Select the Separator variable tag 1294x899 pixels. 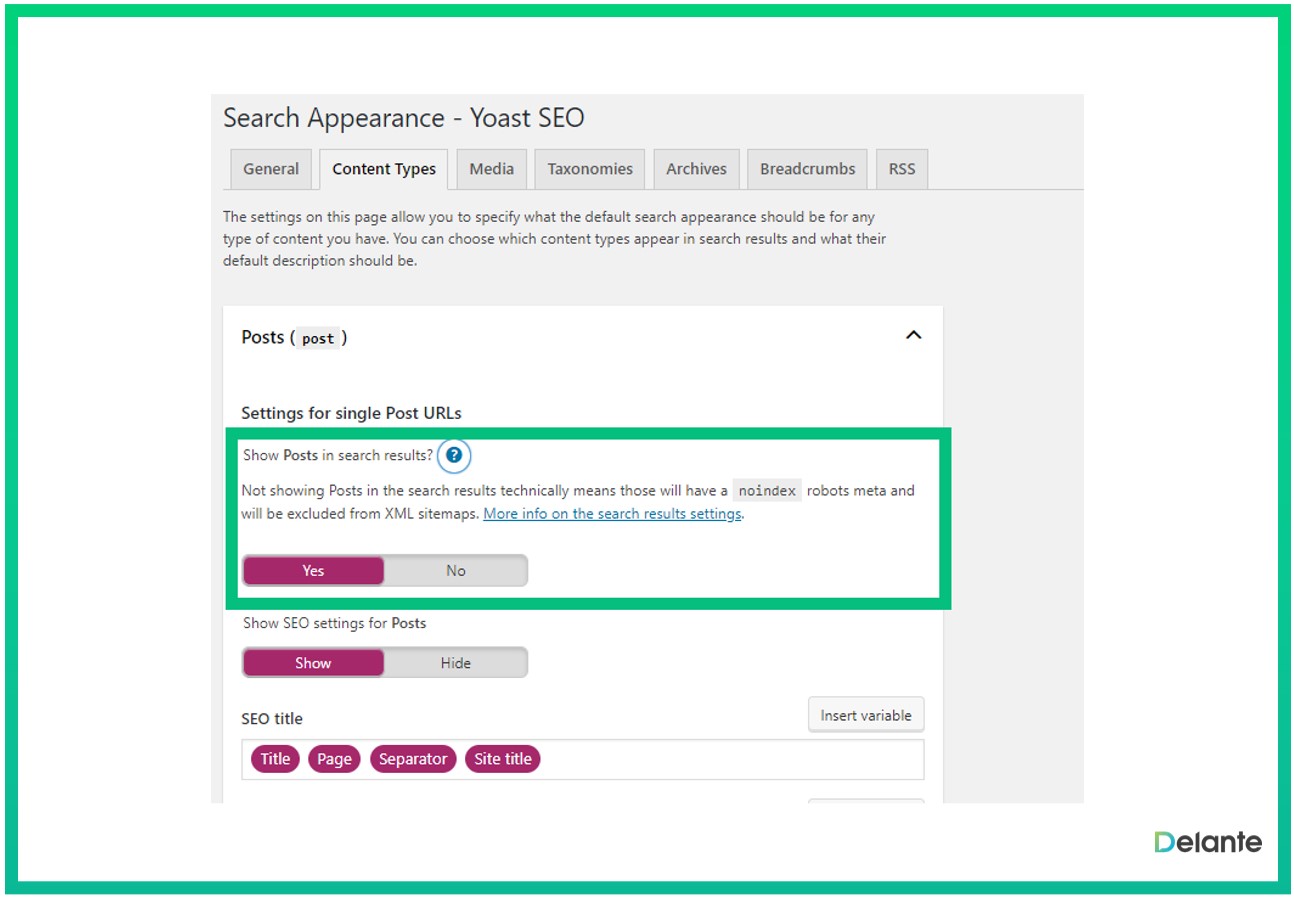click(x=413, y=759)
